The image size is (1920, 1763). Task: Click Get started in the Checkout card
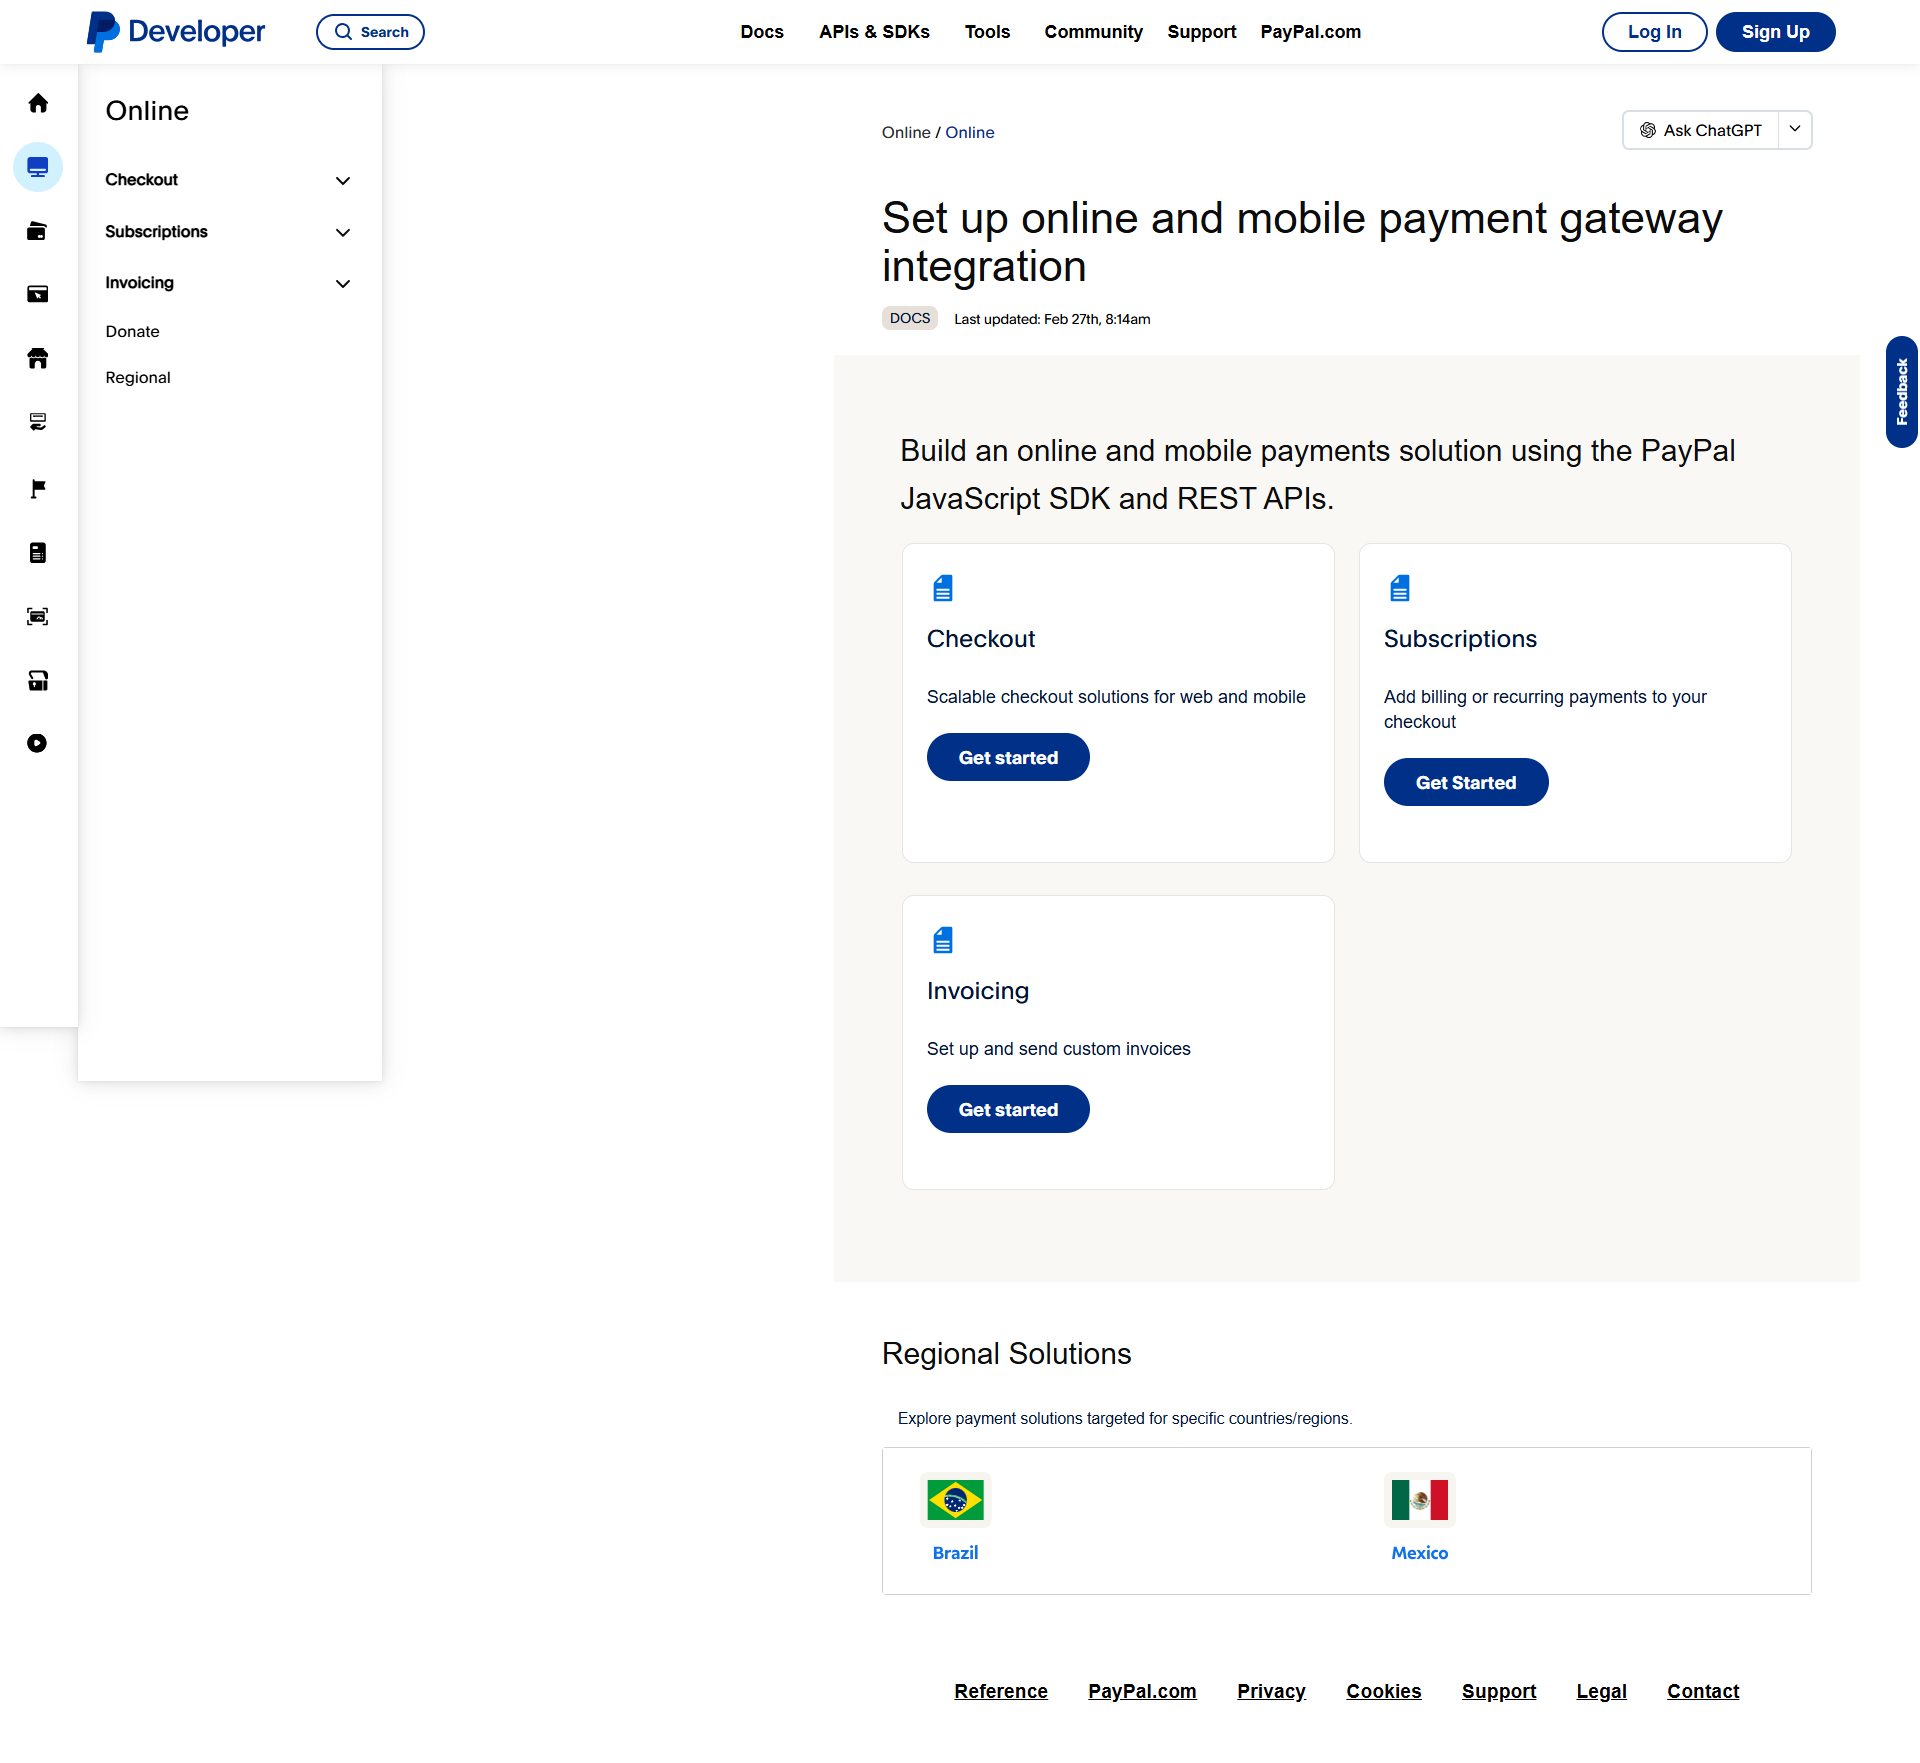(x=1008, y=757)
